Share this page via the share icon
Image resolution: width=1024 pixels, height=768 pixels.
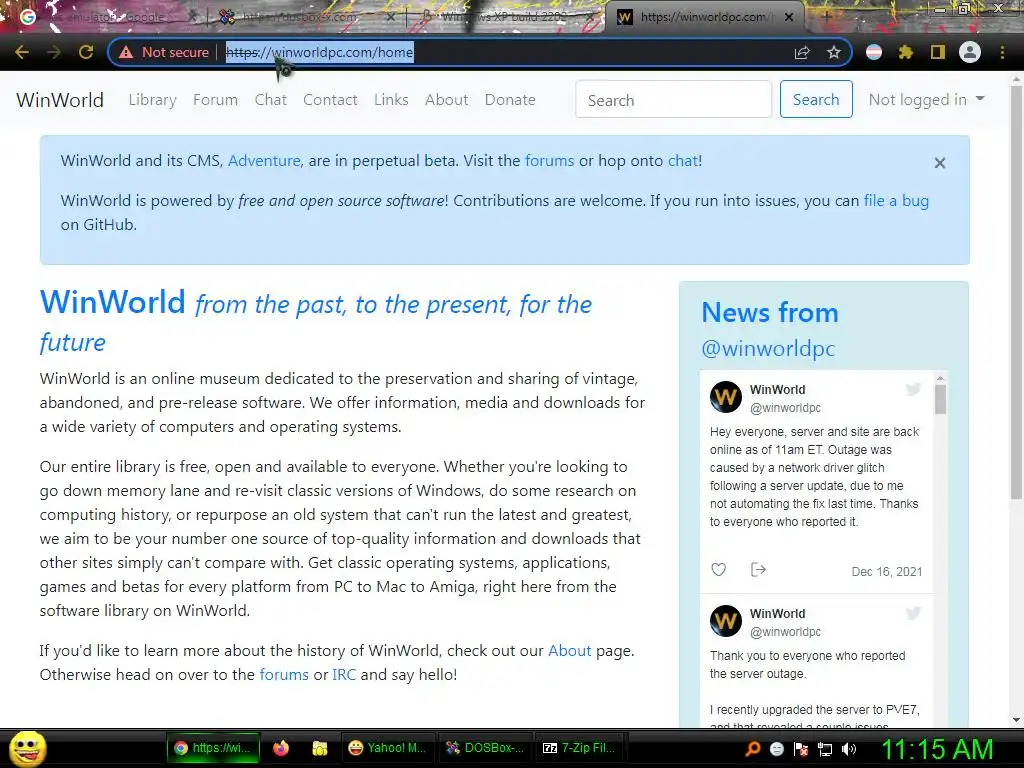click(x=802, y=52)
